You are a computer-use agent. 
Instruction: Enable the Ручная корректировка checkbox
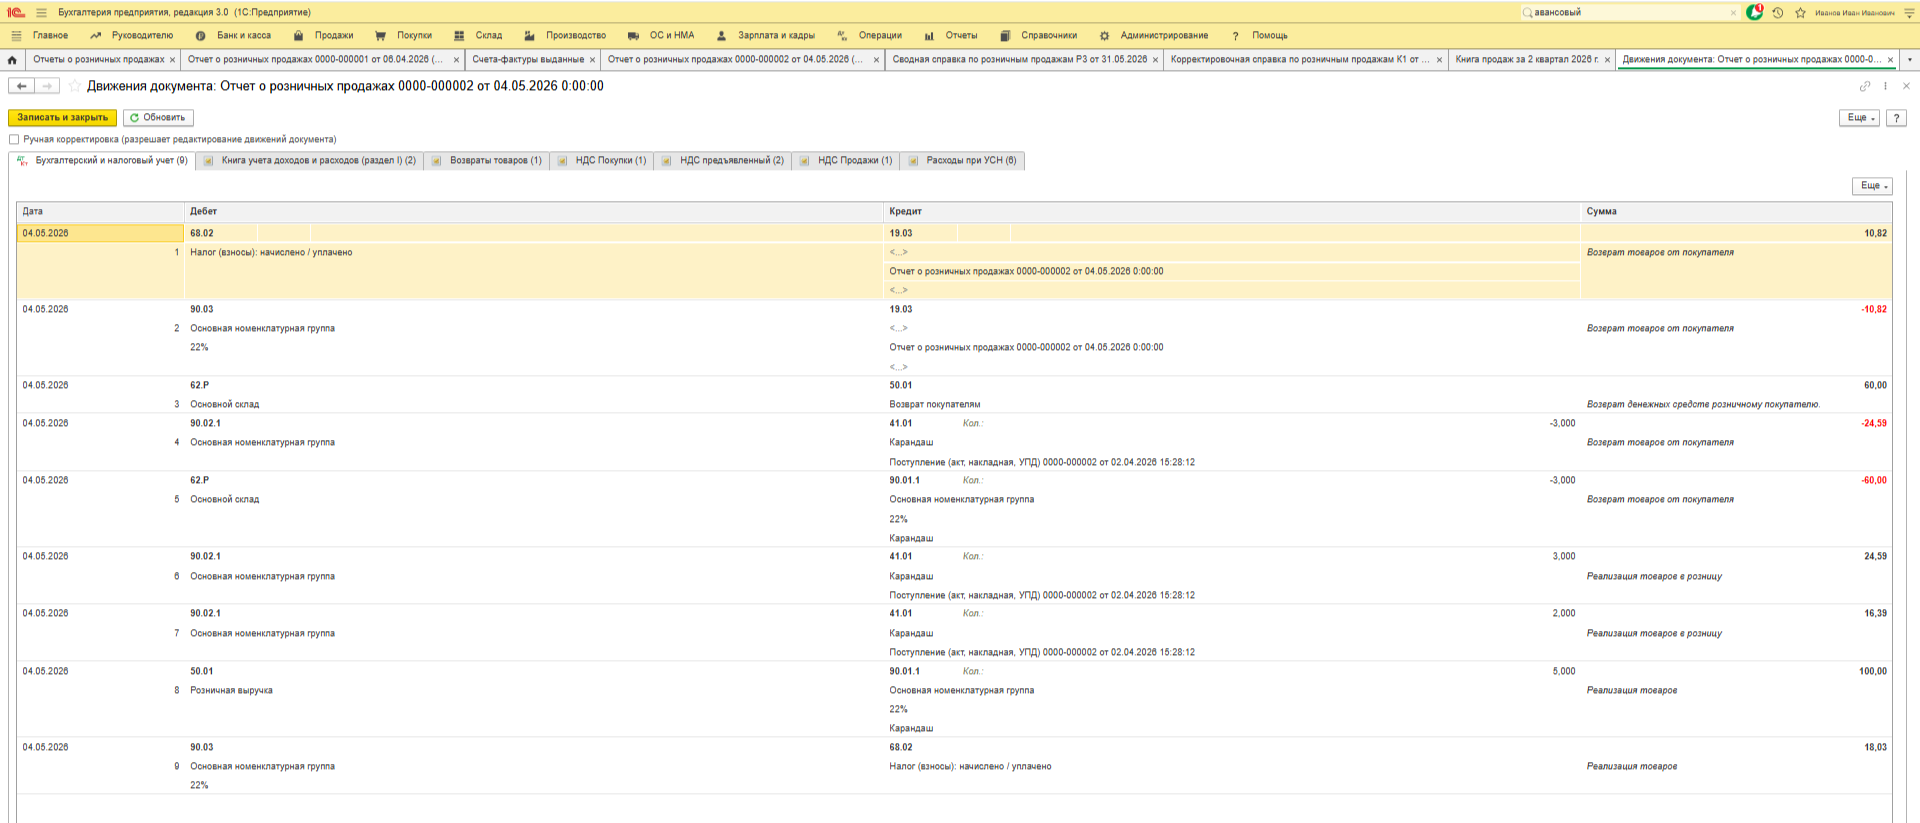pos(14,140)
